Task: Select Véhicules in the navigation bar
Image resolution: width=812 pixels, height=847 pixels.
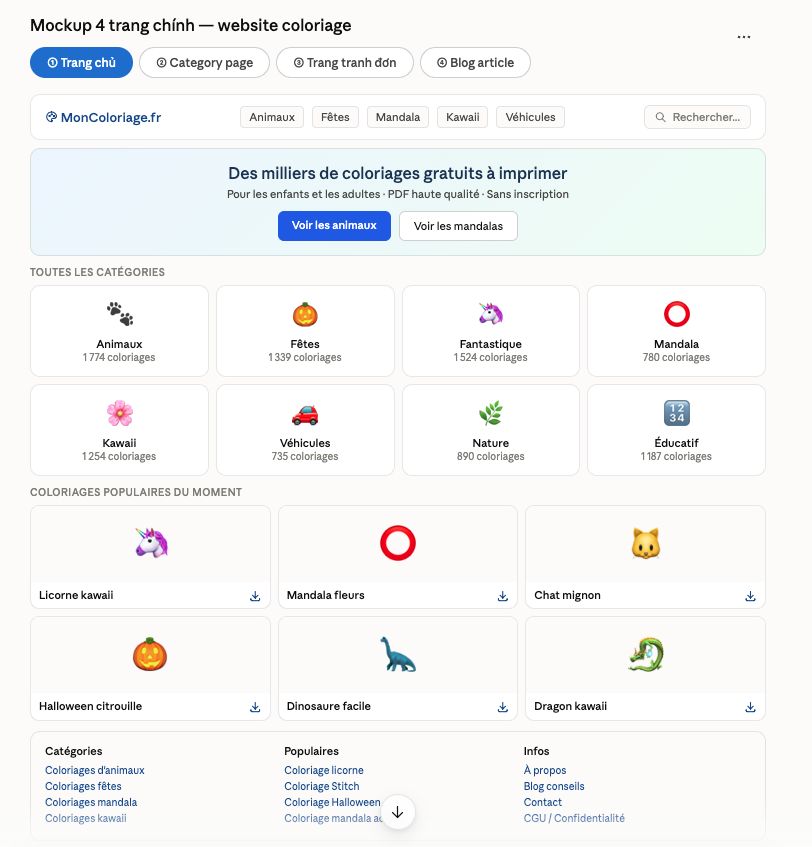Action: click(x=531, y=117)
